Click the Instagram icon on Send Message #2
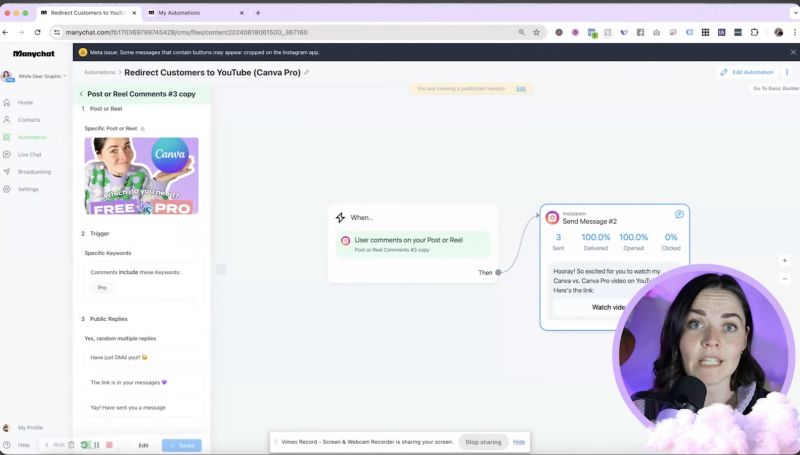 point(552,218)
